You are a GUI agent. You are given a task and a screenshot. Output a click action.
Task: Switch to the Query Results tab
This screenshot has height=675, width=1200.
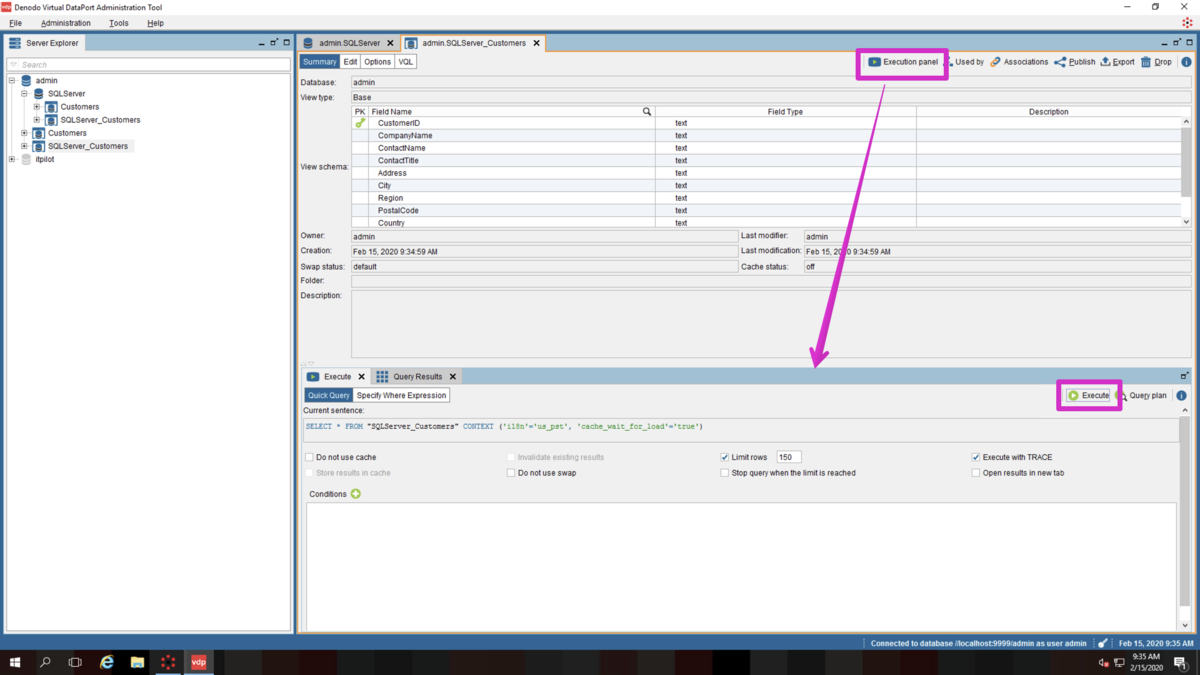[416, 377]
